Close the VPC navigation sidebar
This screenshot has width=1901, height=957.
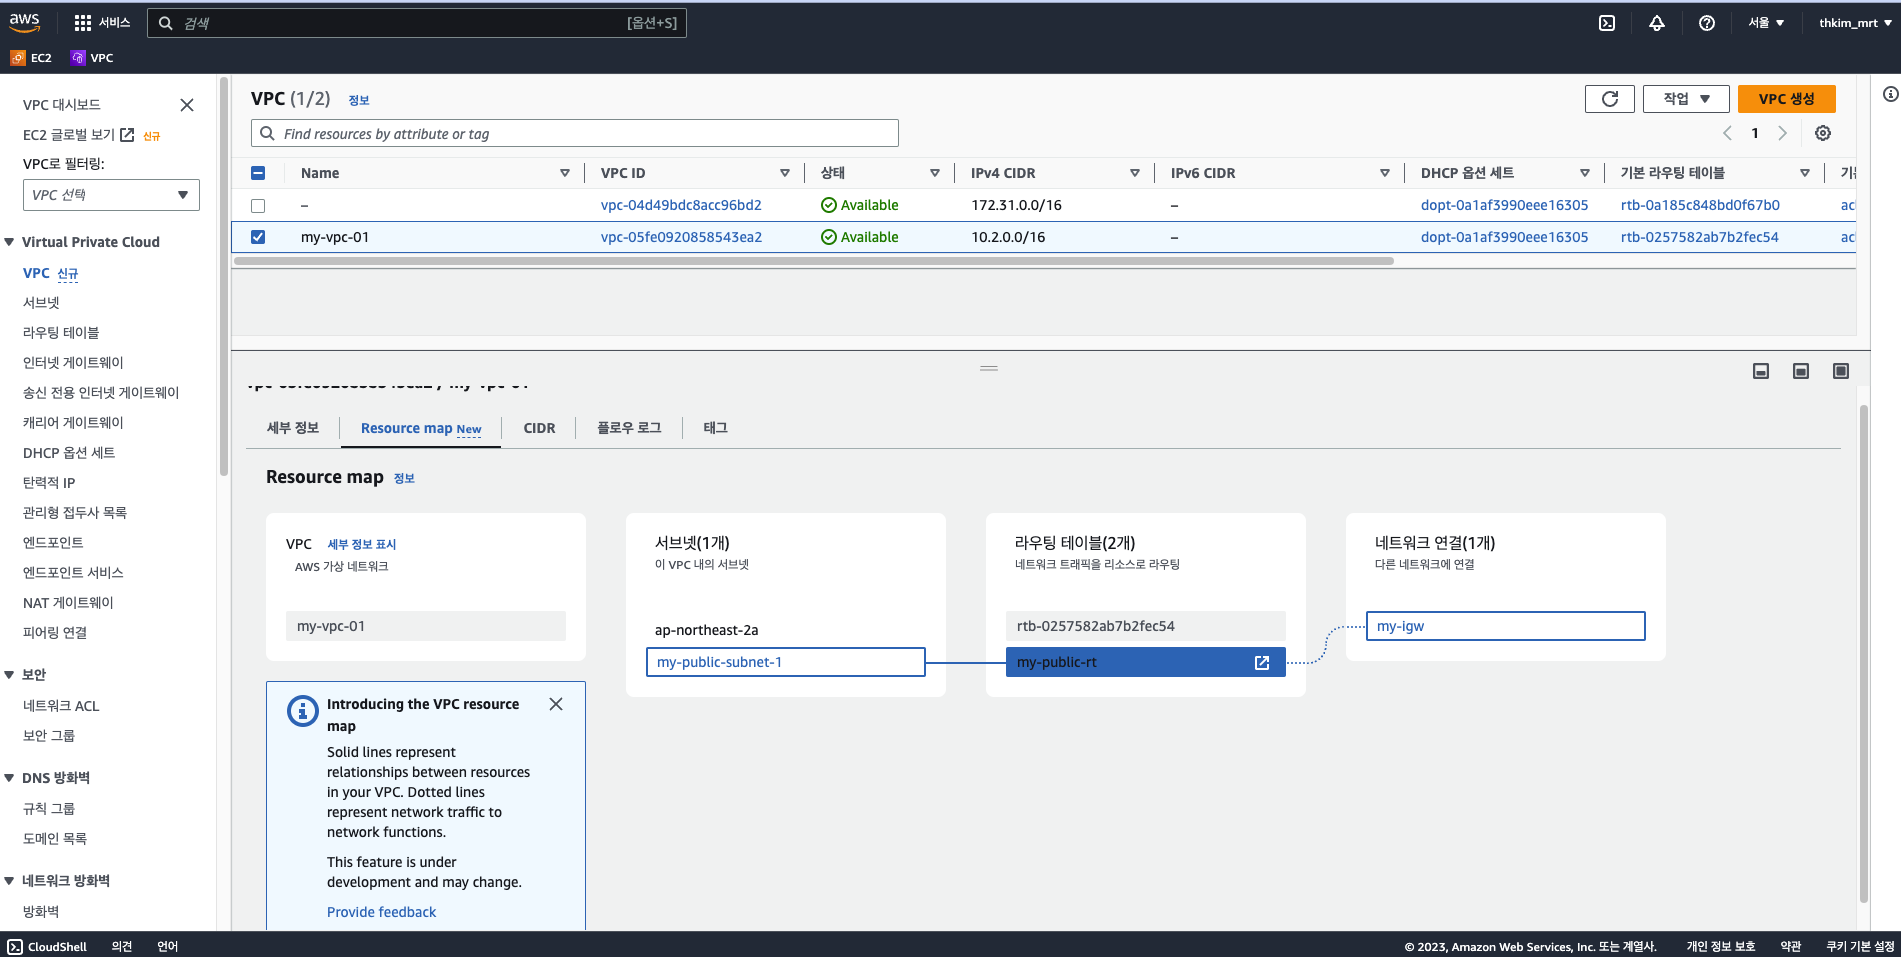coord(187,105)
